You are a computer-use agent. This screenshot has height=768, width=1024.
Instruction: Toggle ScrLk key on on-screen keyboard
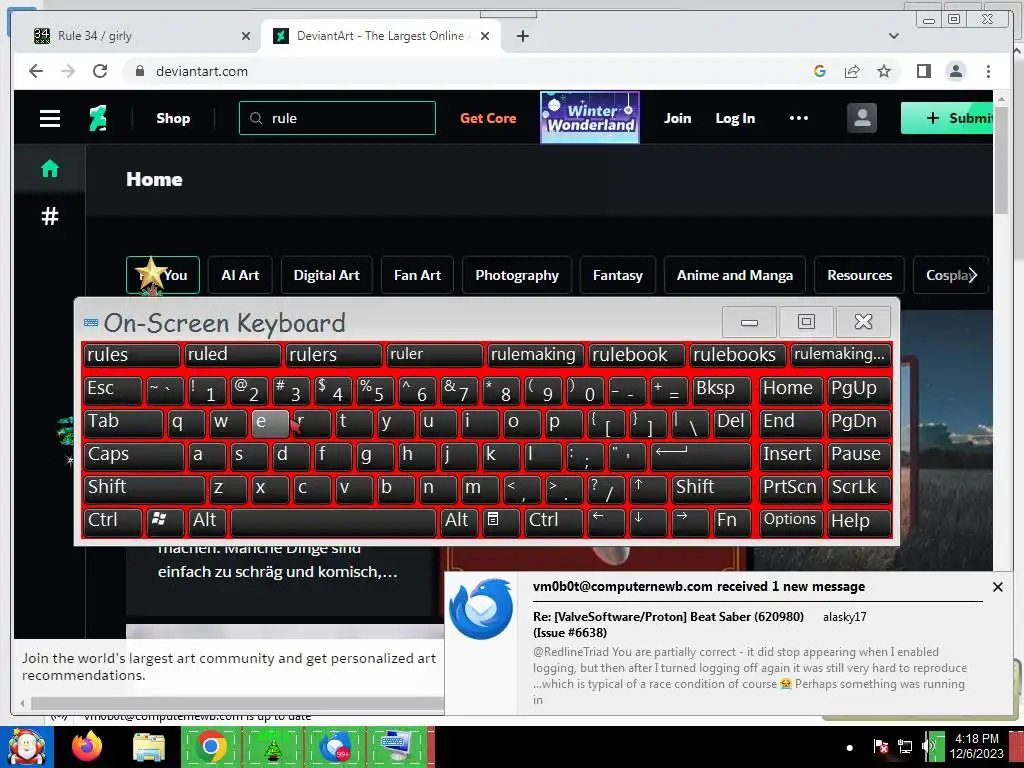pos(859,488)
